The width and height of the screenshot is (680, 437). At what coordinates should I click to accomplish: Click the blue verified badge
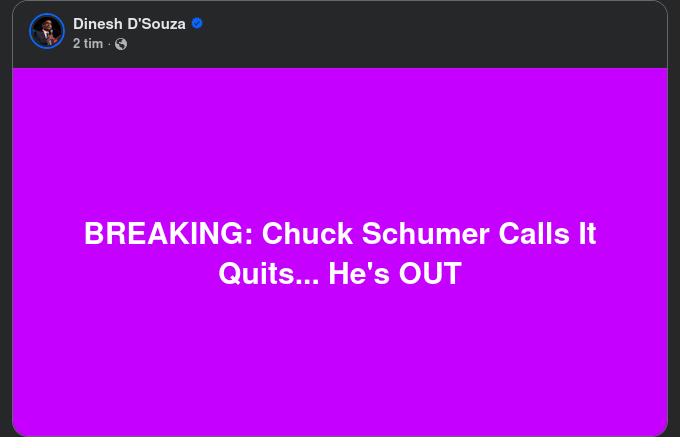(197, 23)
